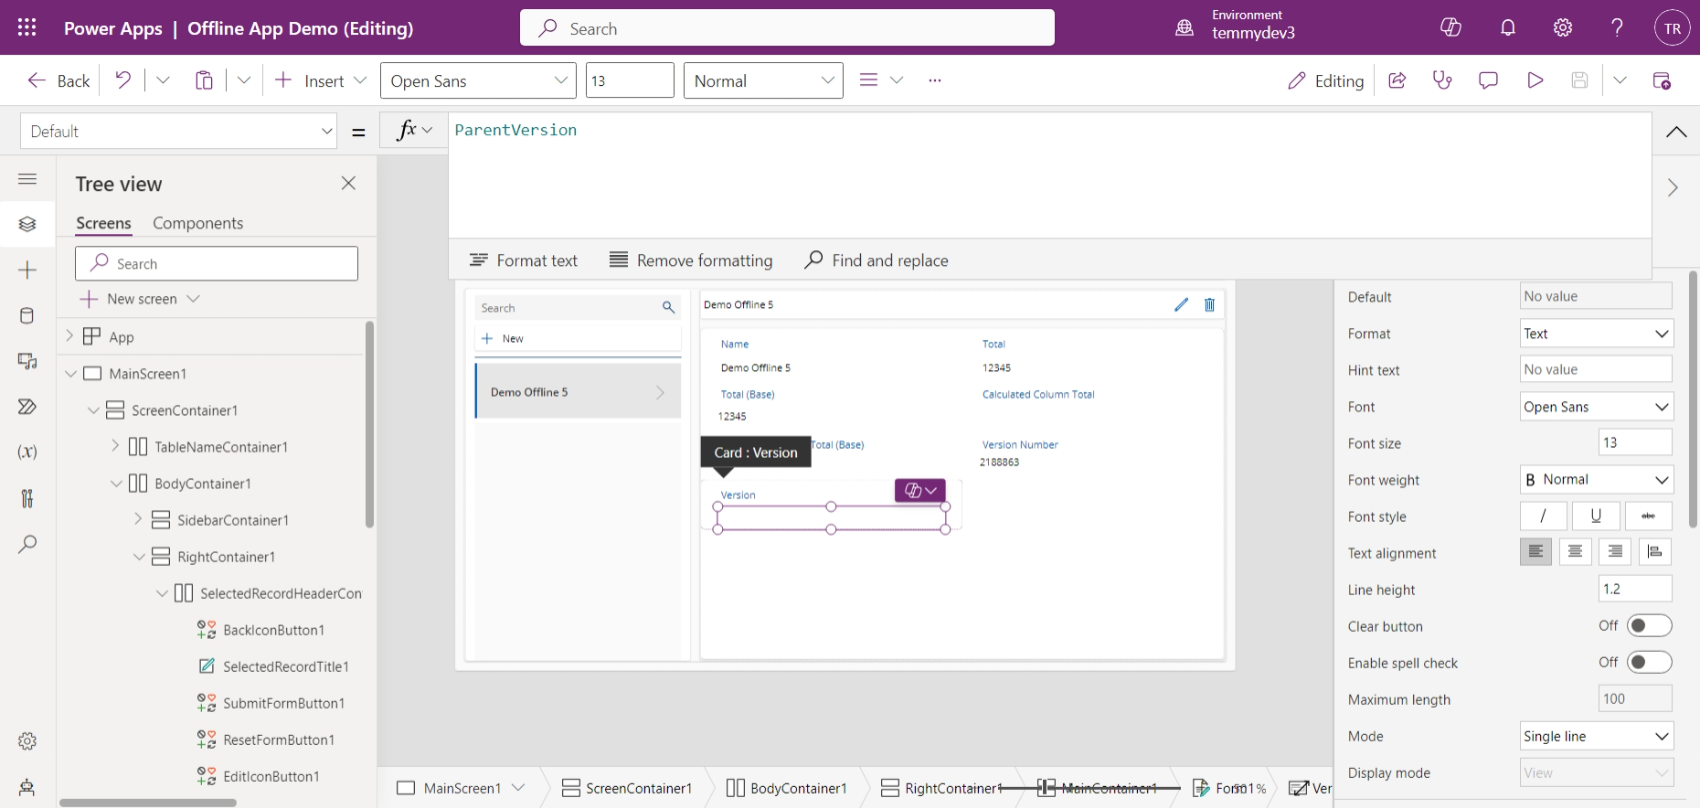The width and height of the screenshot is (1700, 808).
Task: Click the Share icon in toolbar
Action: 1397,80
